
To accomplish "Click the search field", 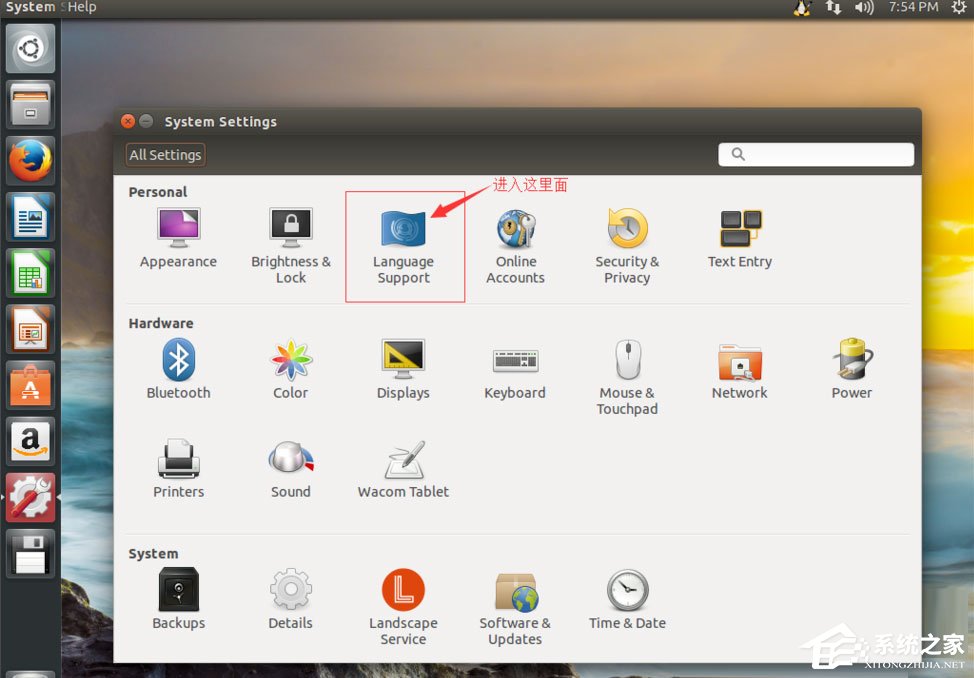I will (815, 154).
